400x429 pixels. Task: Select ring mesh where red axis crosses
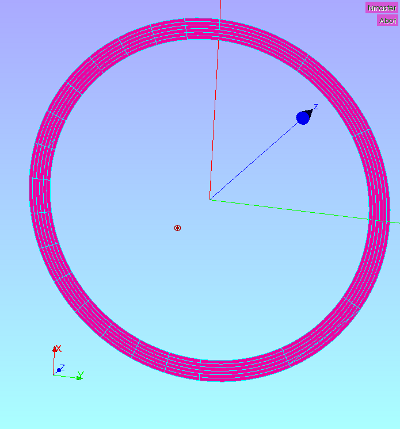tap(219, 30)
